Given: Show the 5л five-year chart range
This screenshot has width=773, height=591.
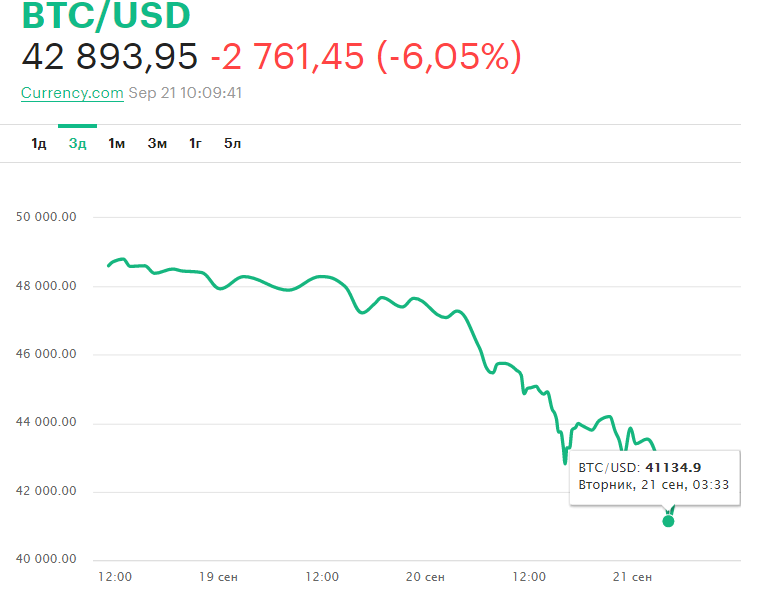Looking at the screenshot, I should coord(232,143).
